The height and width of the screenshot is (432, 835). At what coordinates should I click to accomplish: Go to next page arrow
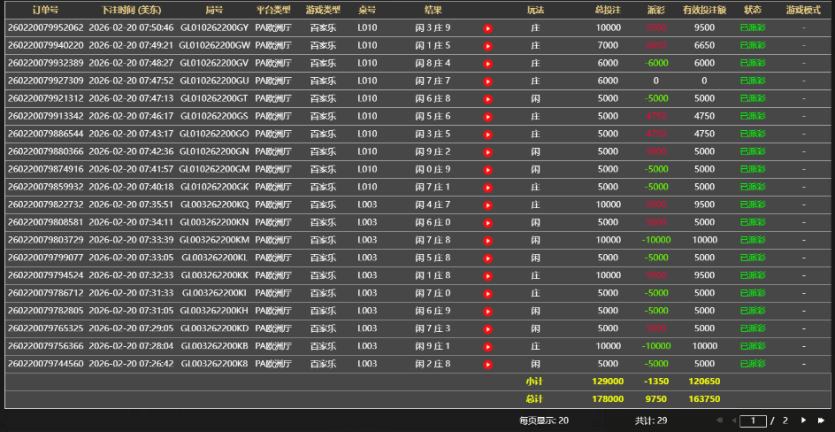tap(803, 421)
